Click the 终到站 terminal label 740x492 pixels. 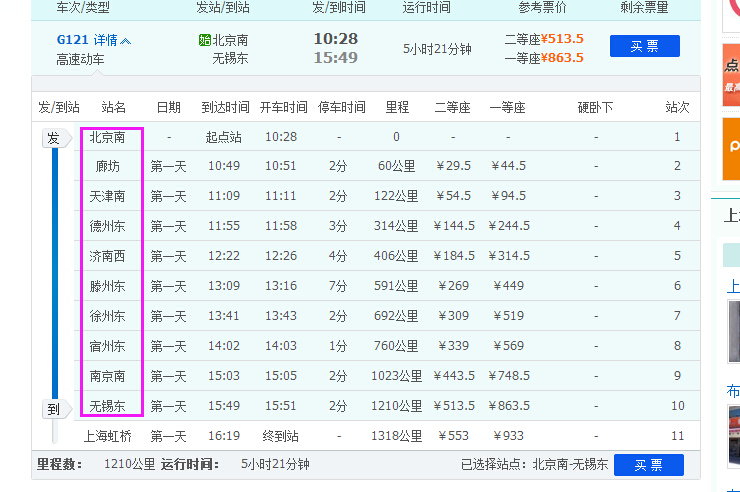pyautogui.click(x=280, y=436)
